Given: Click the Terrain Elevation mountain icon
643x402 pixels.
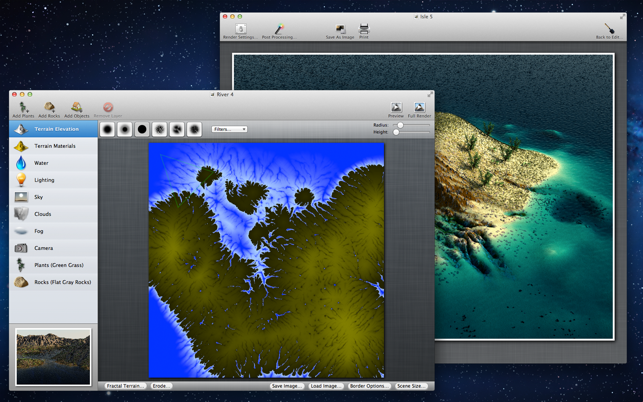Looking at the screenshot, I should click(21, 129).
